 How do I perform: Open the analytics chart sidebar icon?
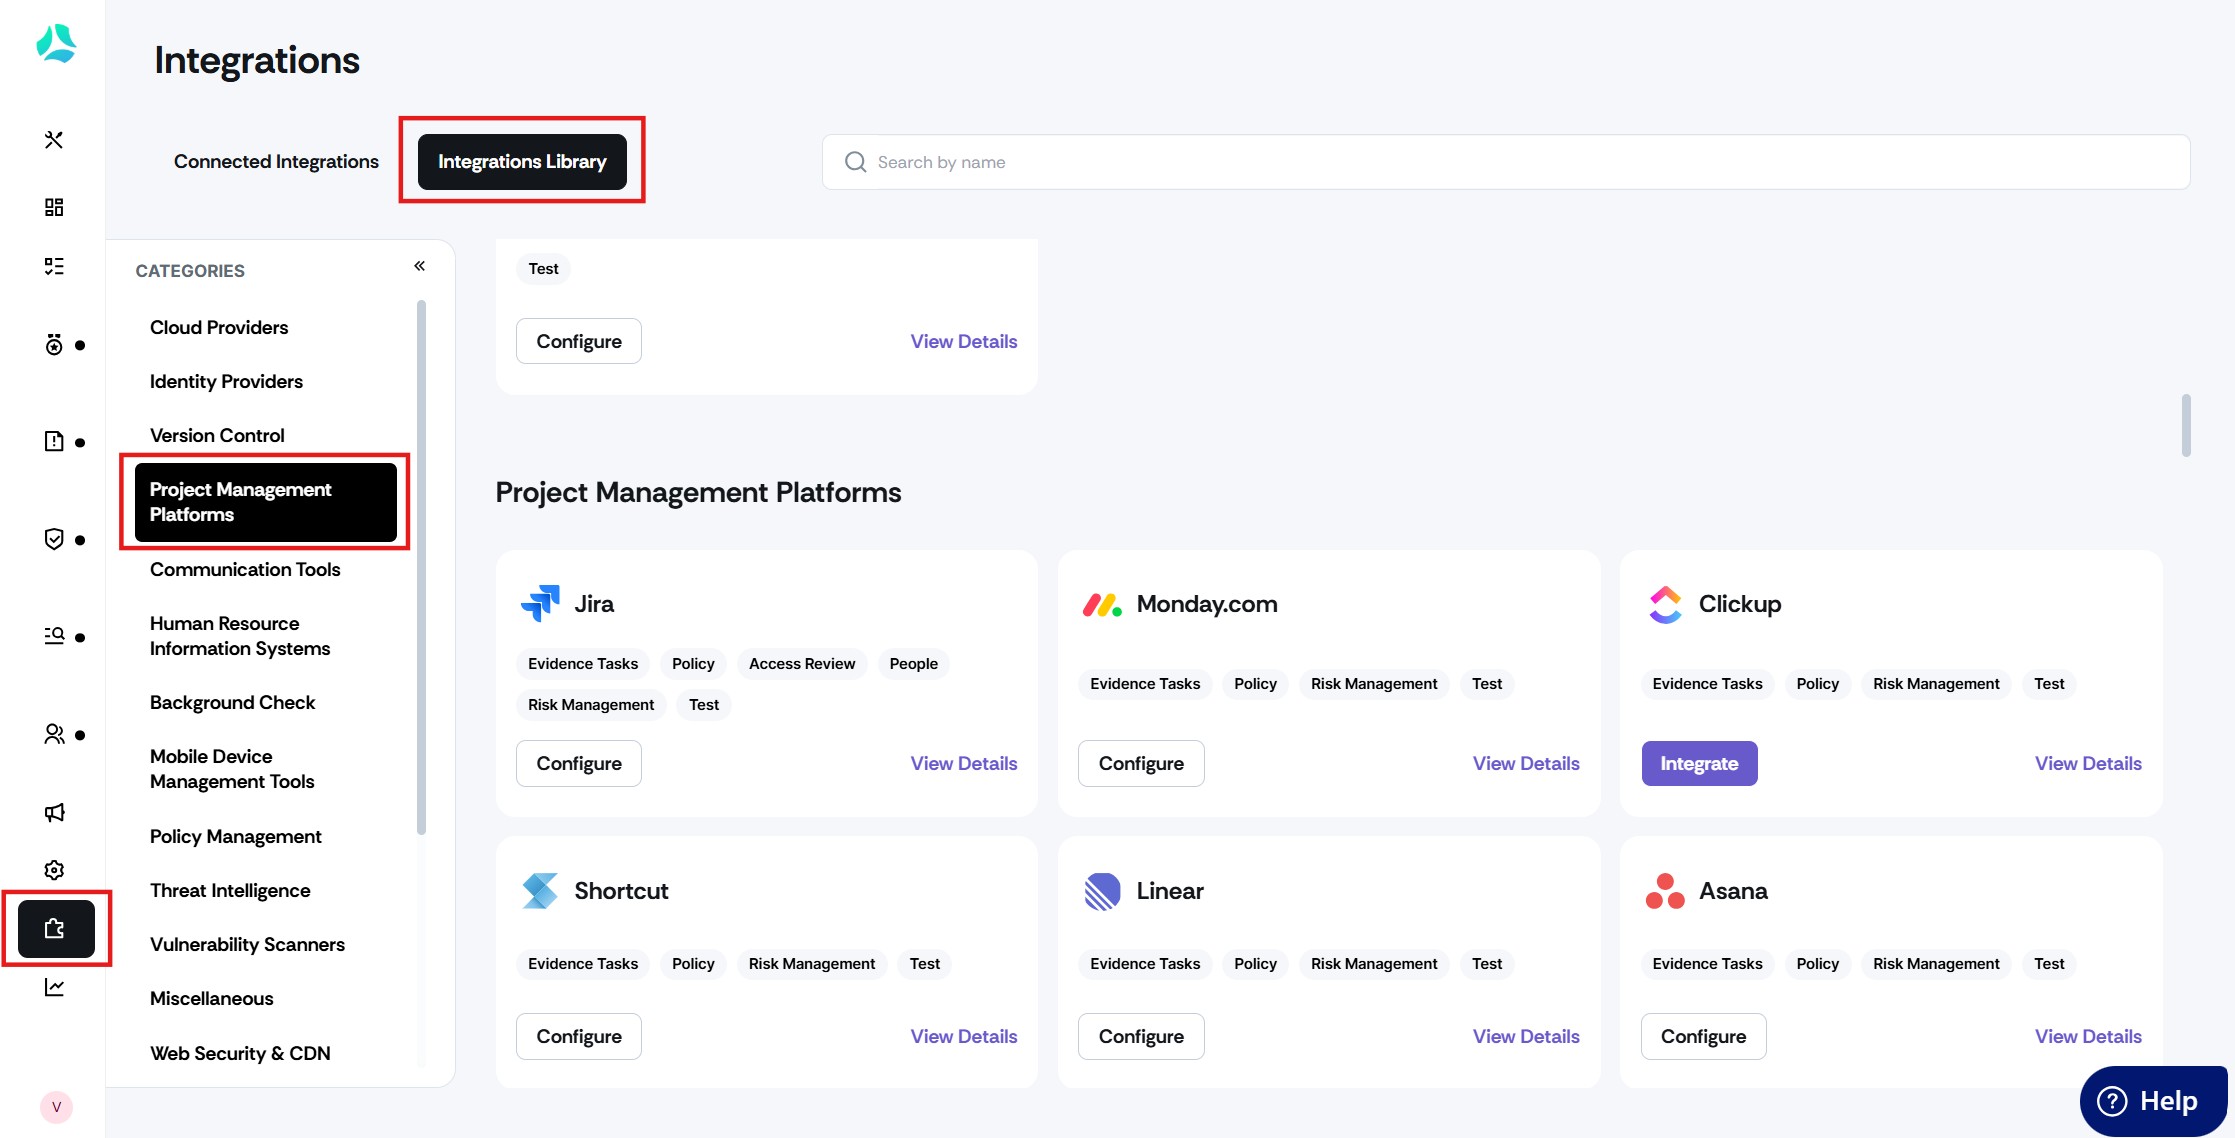[54, 987]
